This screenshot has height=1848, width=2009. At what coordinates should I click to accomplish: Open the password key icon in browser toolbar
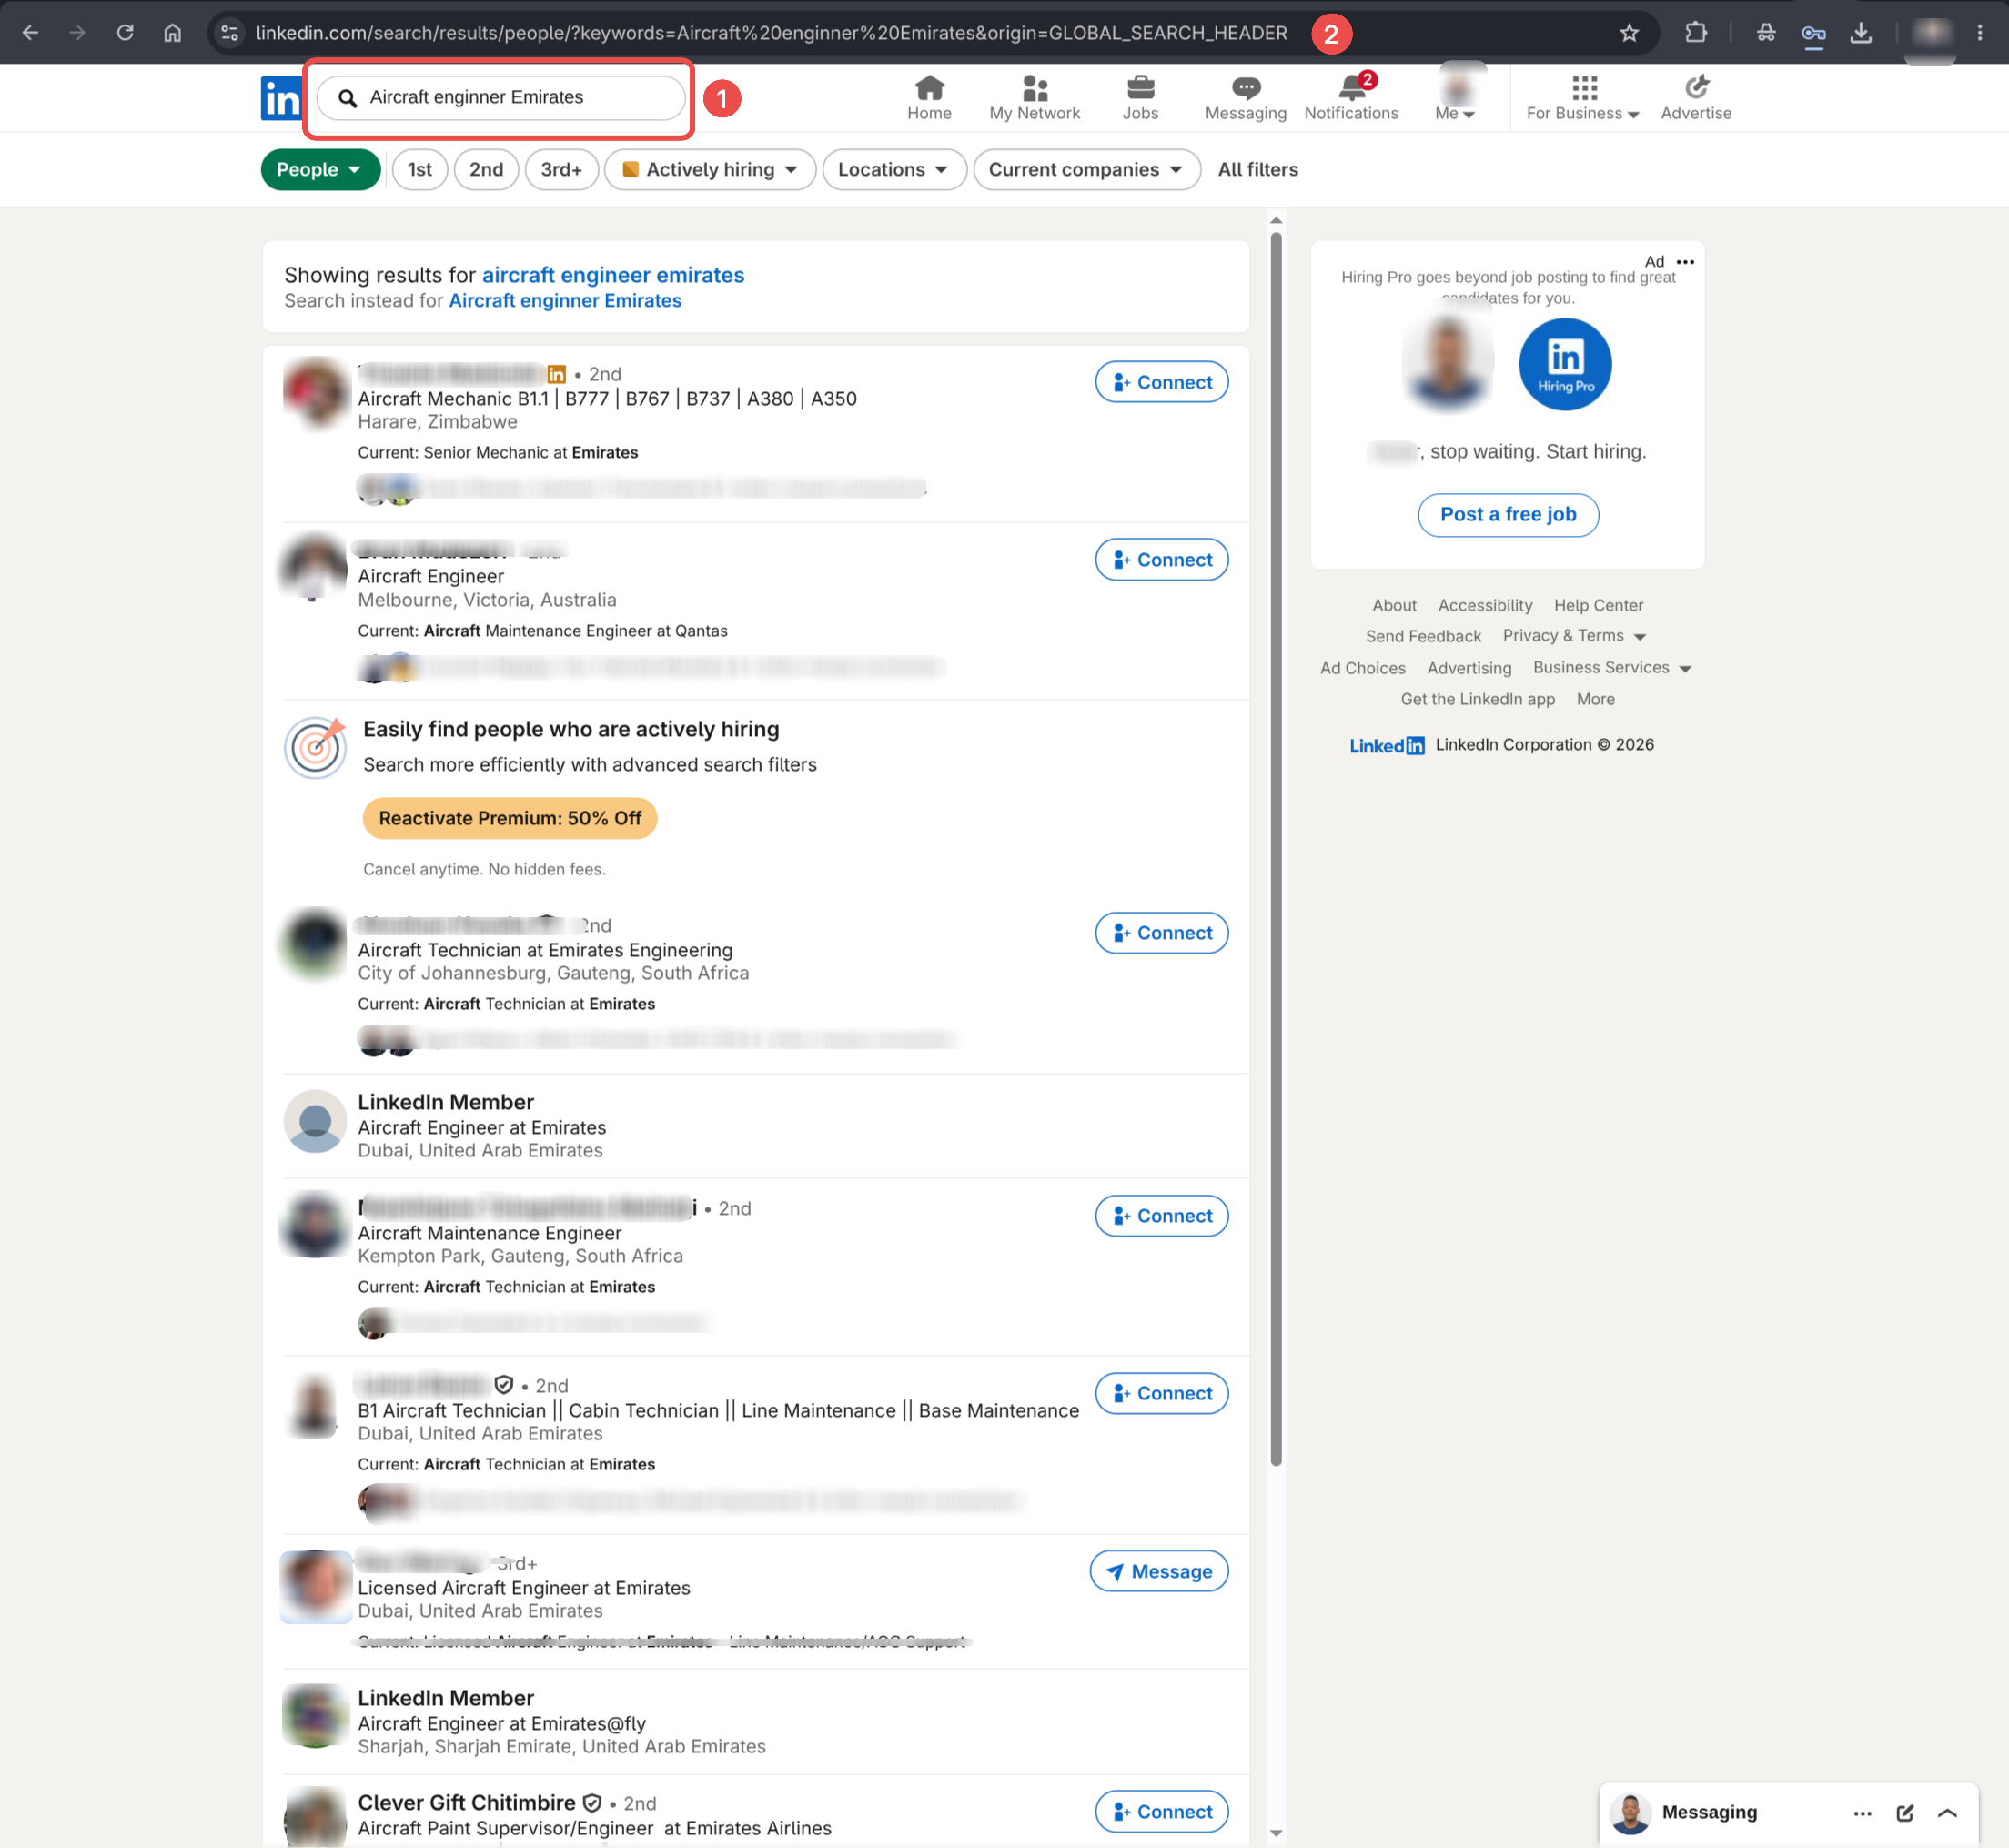tap(1813, 33)
